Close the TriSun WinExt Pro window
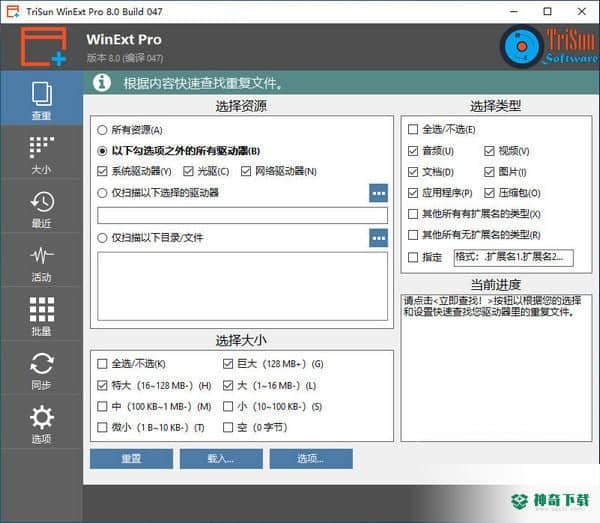The width and height of the screenshot is (600, 523). click(x=582, y=11)
